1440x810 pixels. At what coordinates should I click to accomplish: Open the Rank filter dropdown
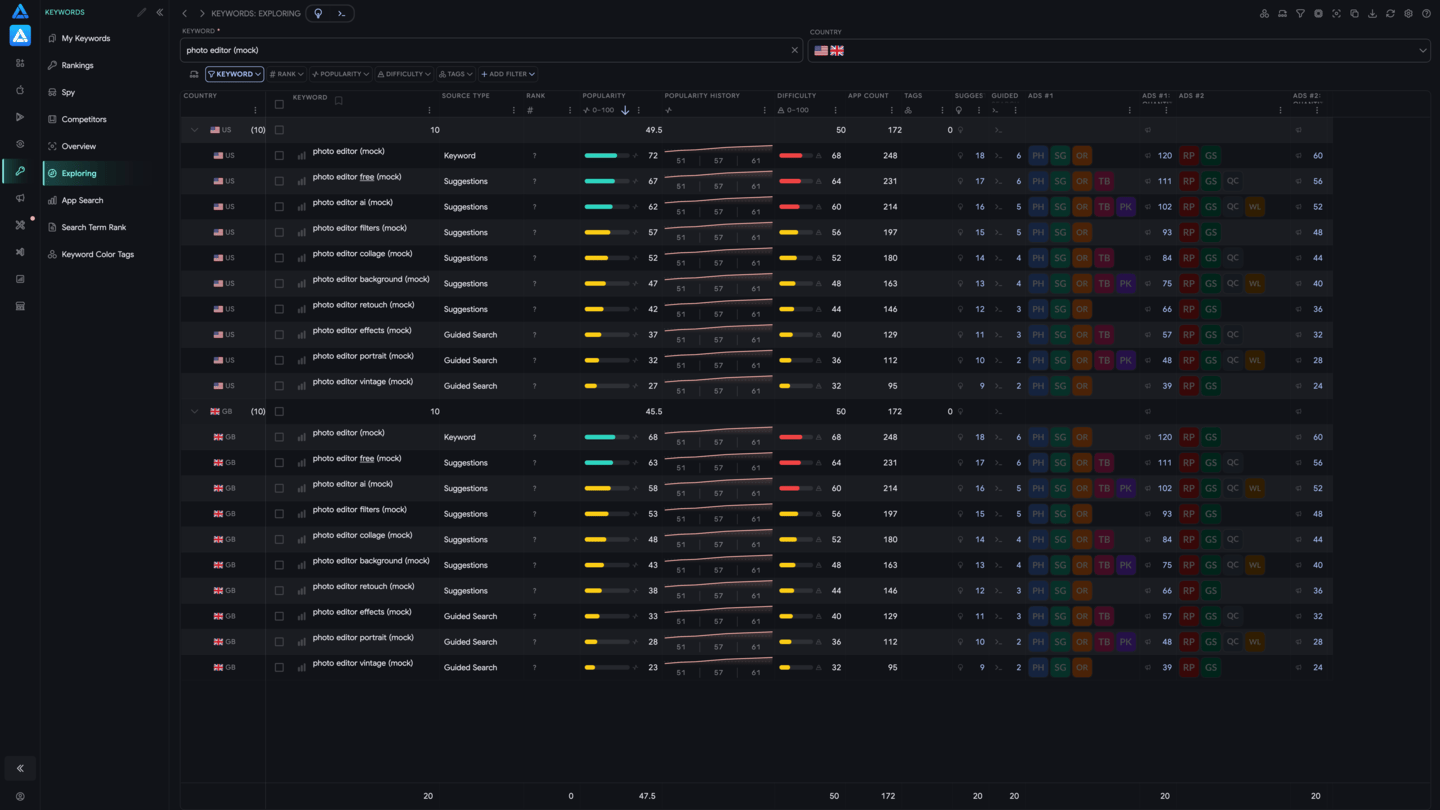tap(286, 74)
